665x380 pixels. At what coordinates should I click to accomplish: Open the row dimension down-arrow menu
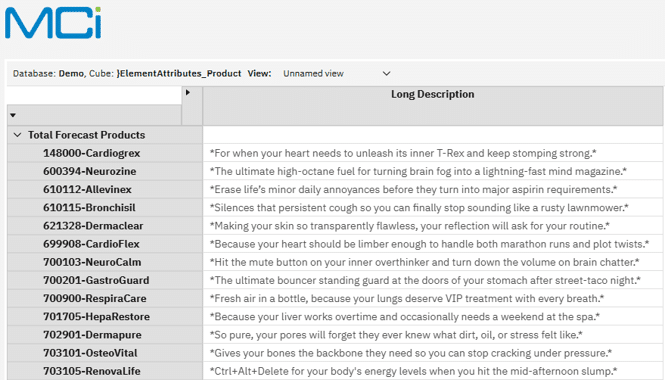pos(13,115)
